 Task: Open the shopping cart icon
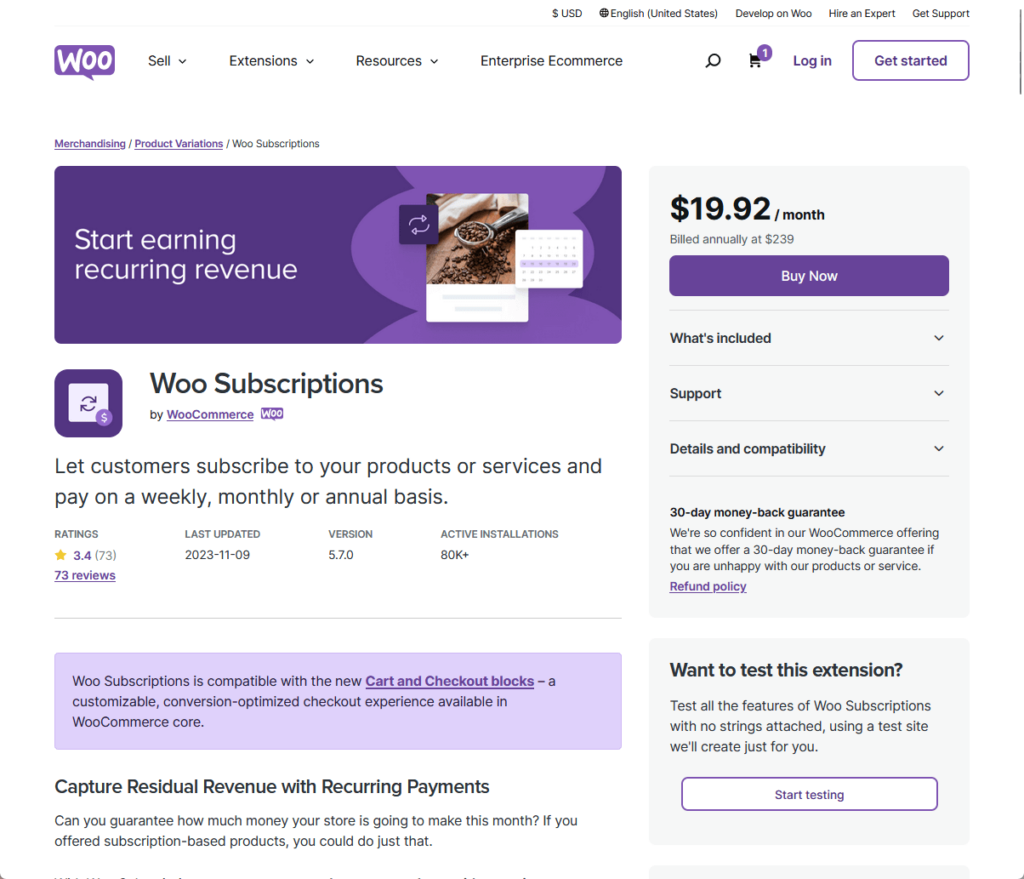[755, 61]
